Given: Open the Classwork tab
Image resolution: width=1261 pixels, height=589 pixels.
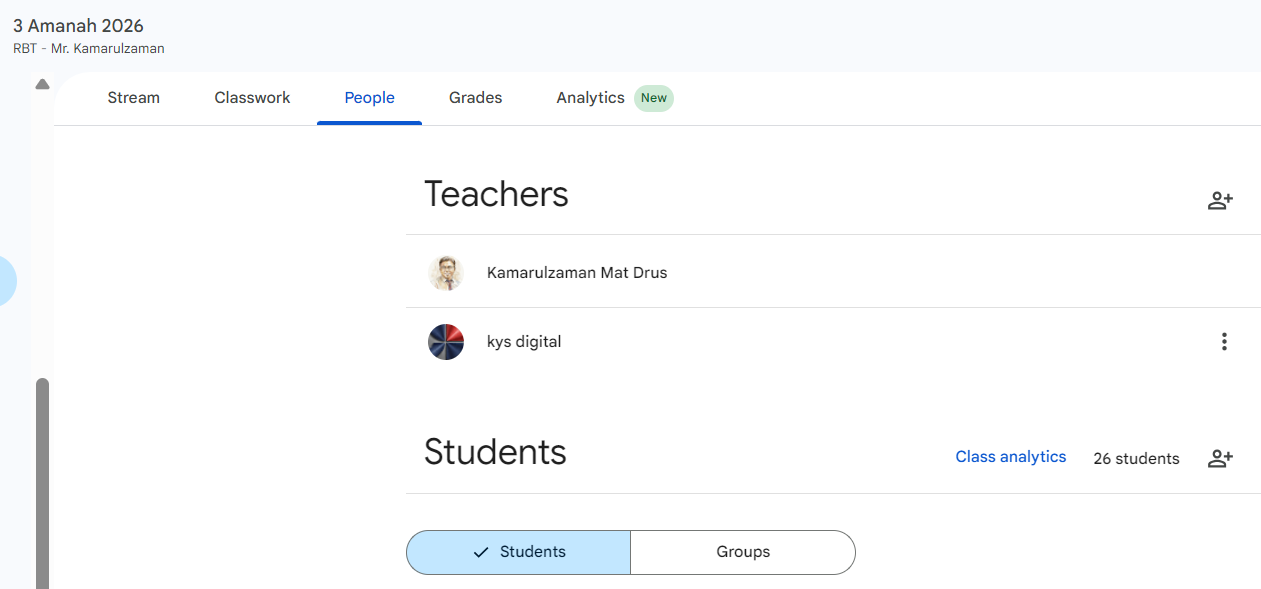Looking at the screenshot, I should click(x=252, y=97).
